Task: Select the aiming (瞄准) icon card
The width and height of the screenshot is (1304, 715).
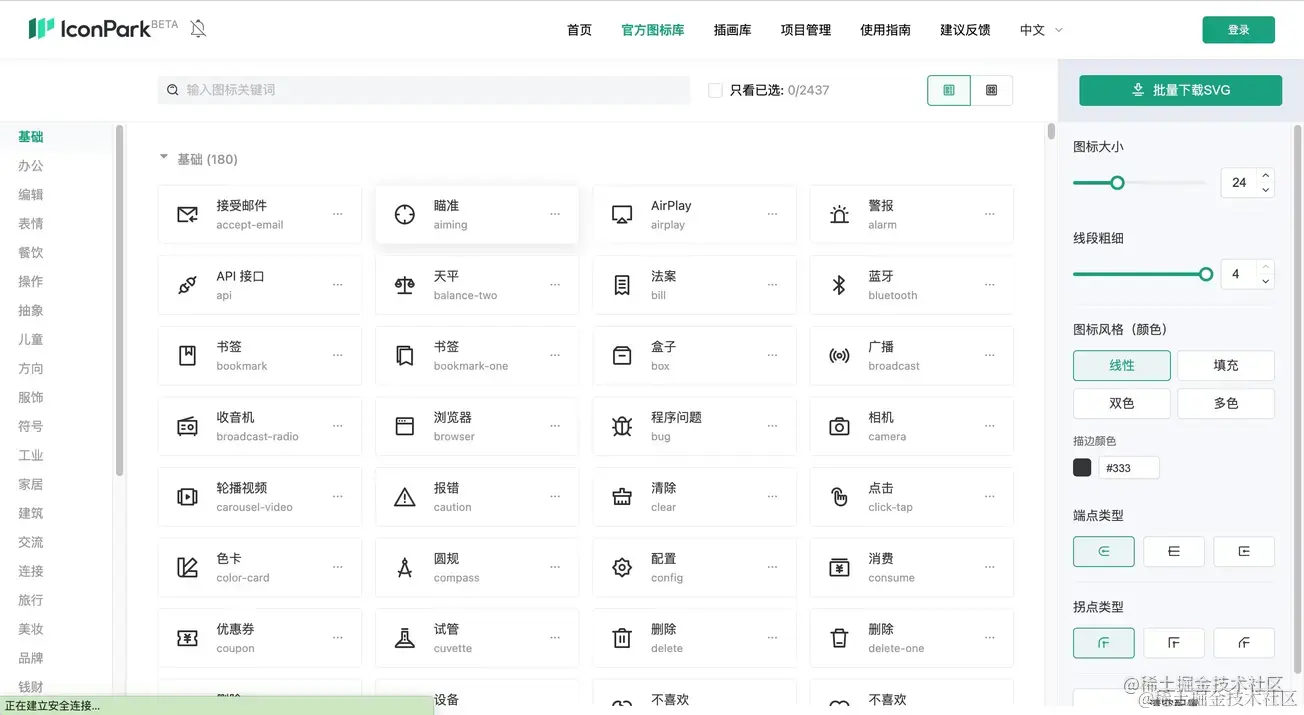Action: [x=476, y=214]
